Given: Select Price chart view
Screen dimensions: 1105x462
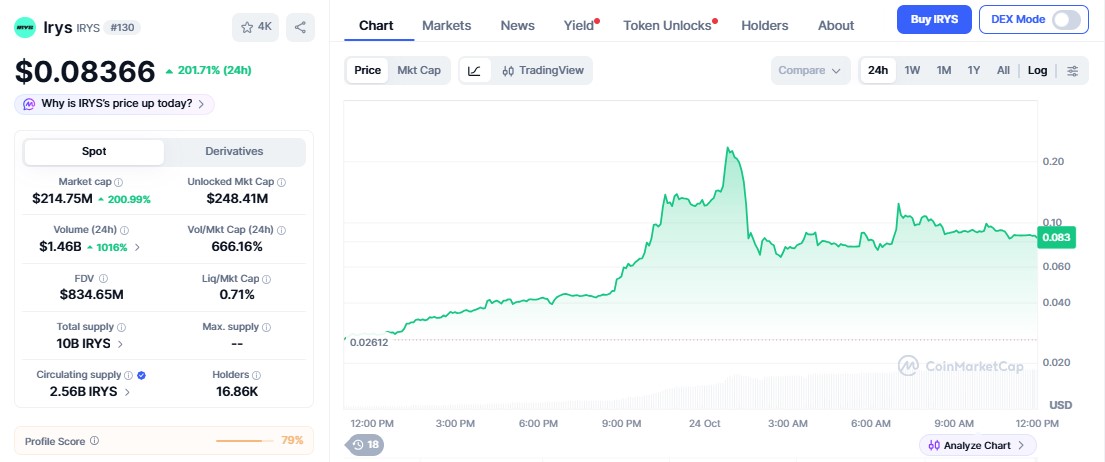Looking at the screenshot, I should [x=367, y=70].
